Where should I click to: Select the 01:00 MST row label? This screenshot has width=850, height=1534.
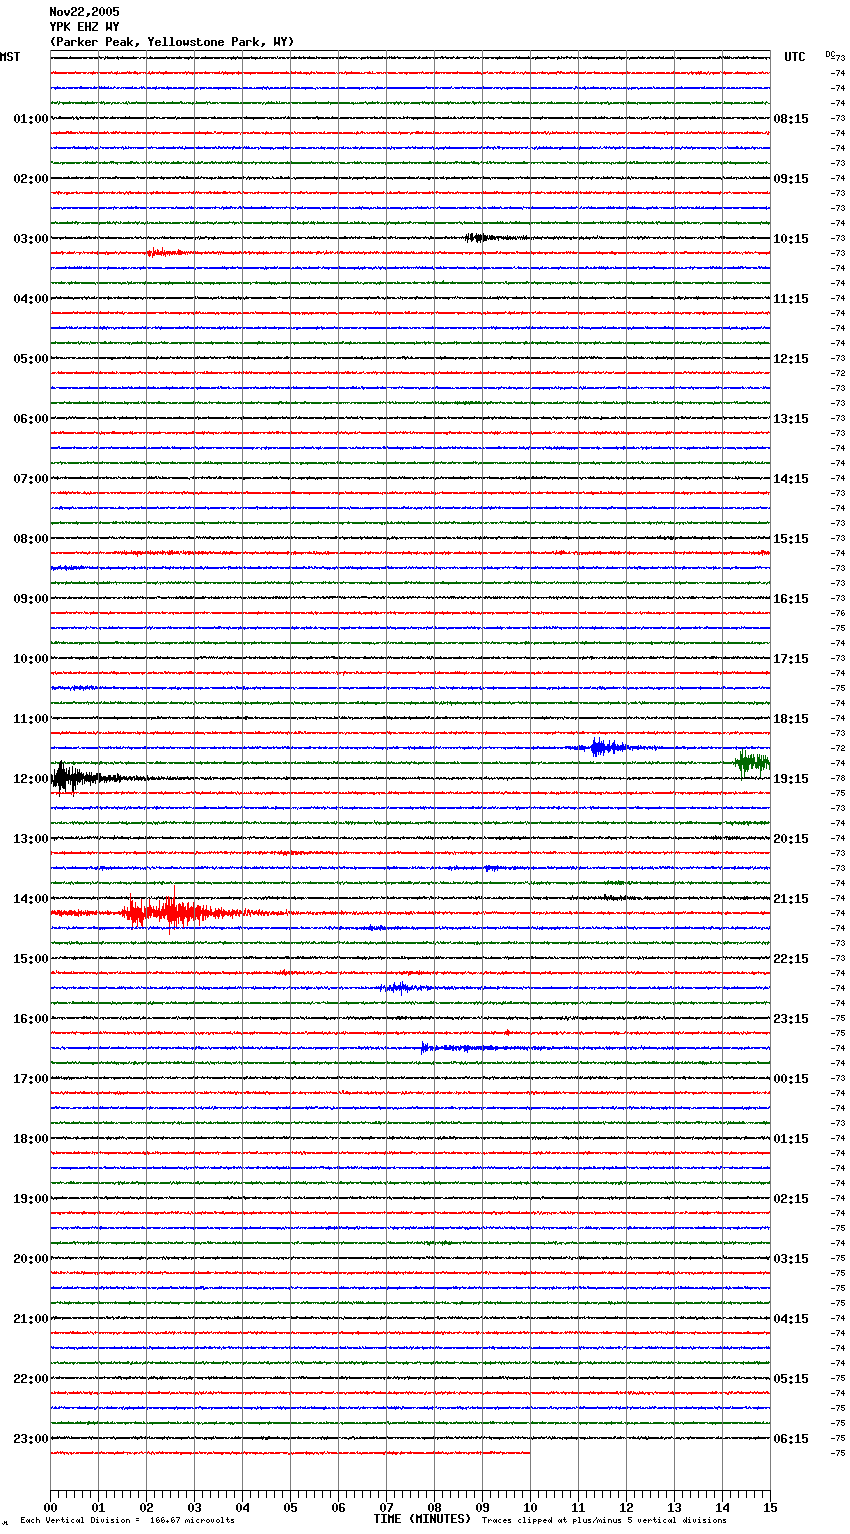[31, 119]
